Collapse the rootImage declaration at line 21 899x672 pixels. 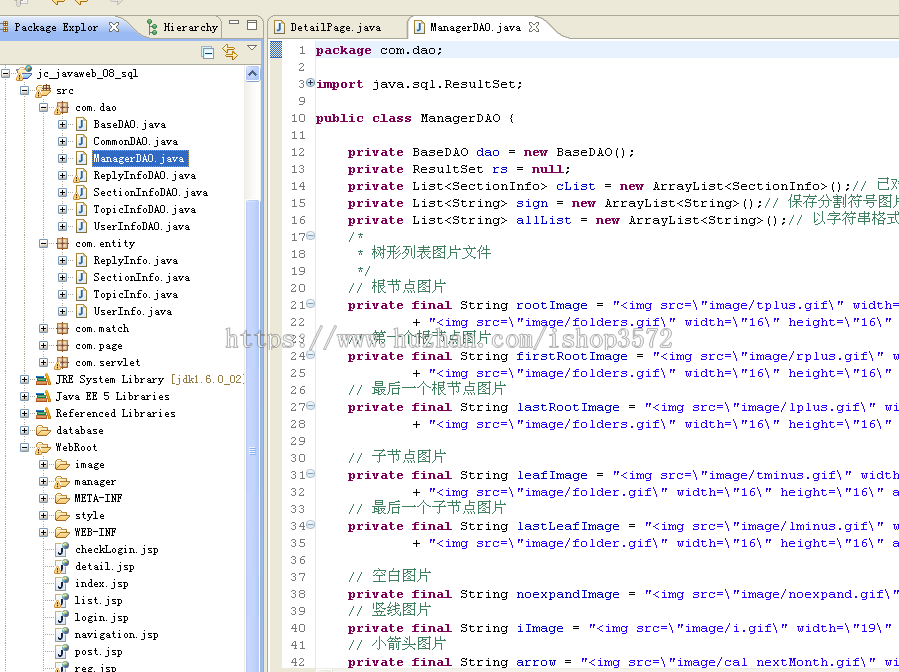point(310,304)
